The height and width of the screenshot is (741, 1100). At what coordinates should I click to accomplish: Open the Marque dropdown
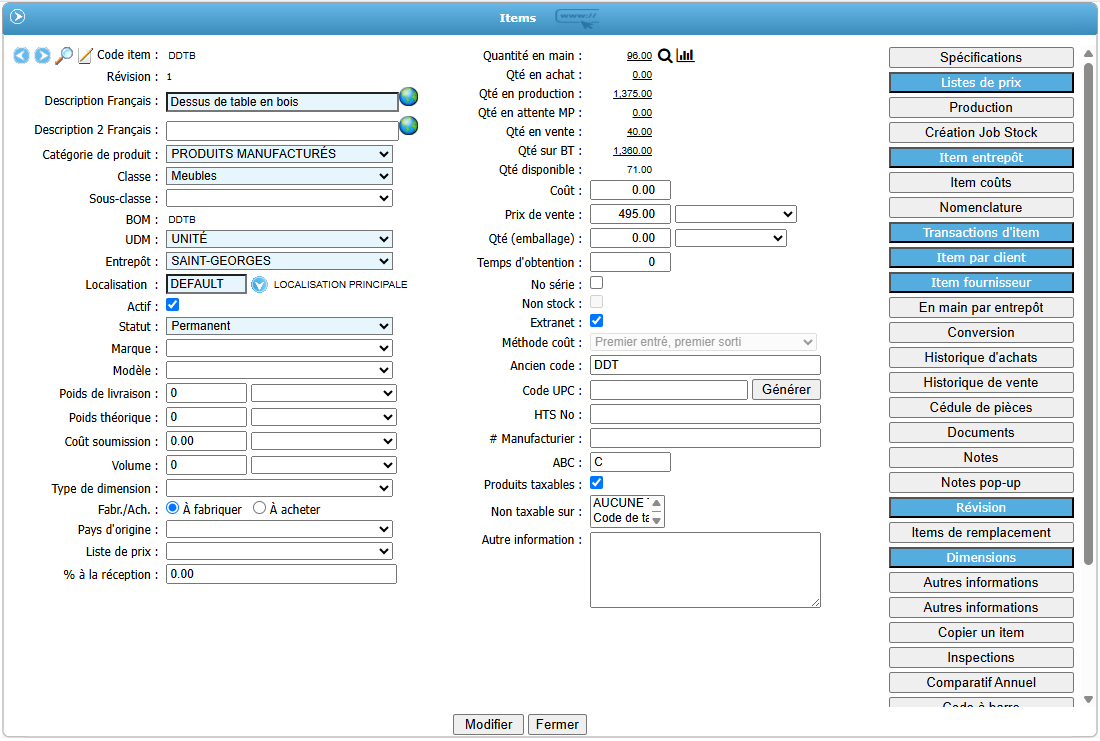click(279, 348)
